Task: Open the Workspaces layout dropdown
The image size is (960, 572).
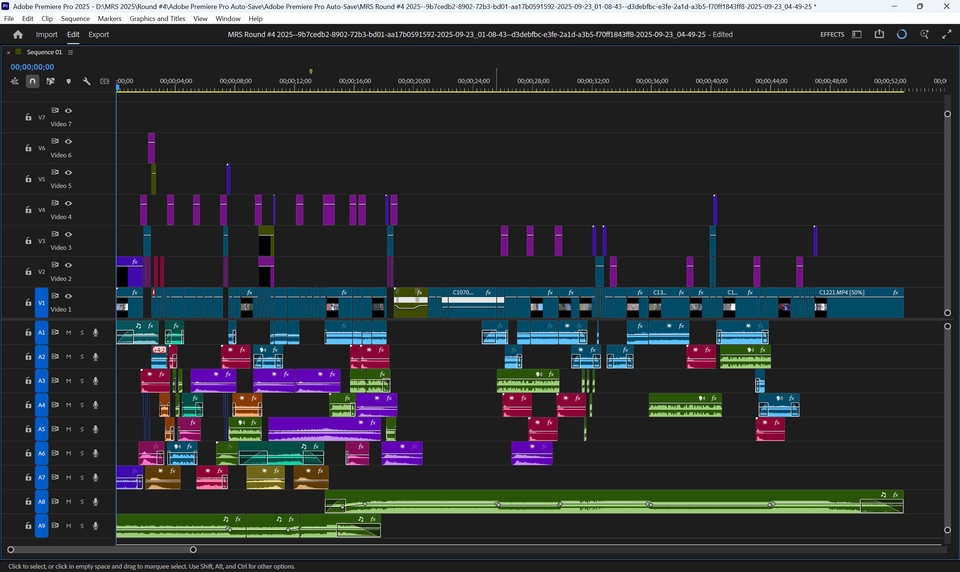Action: coord(857,34)
